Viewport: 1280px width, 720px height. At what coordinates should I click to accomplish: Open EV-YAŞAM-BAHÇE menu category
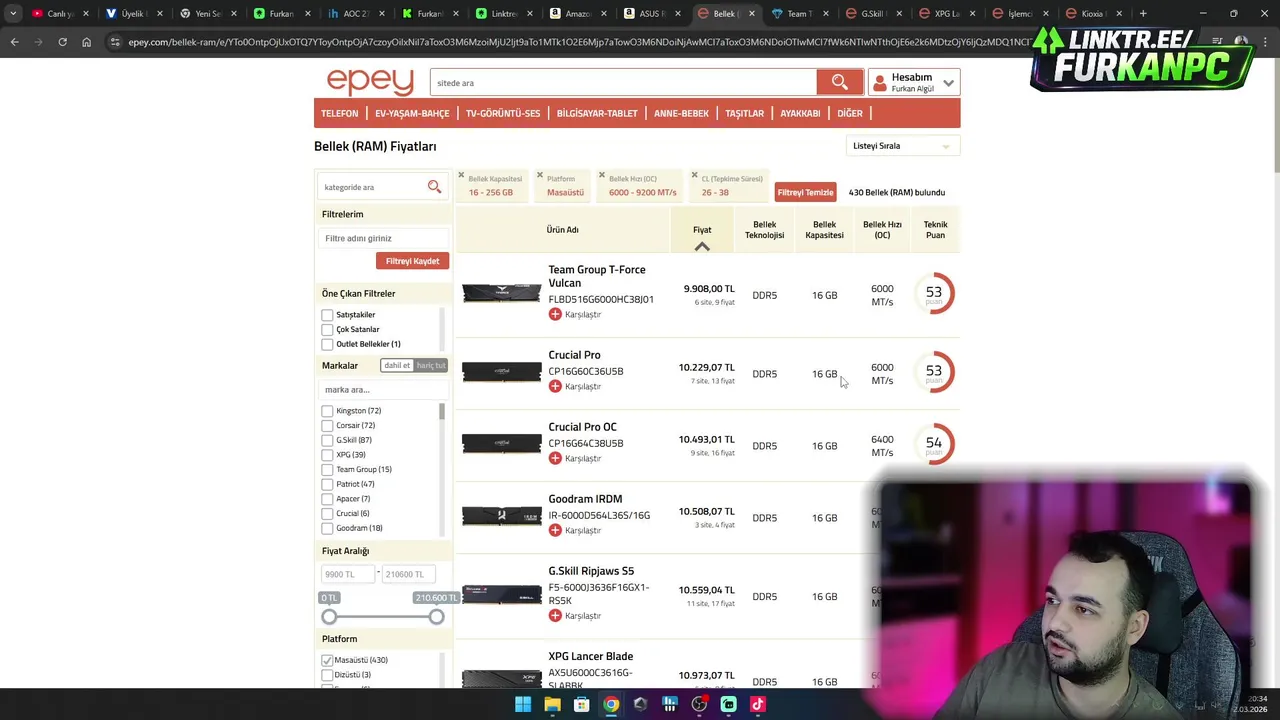tap(412, 113)
